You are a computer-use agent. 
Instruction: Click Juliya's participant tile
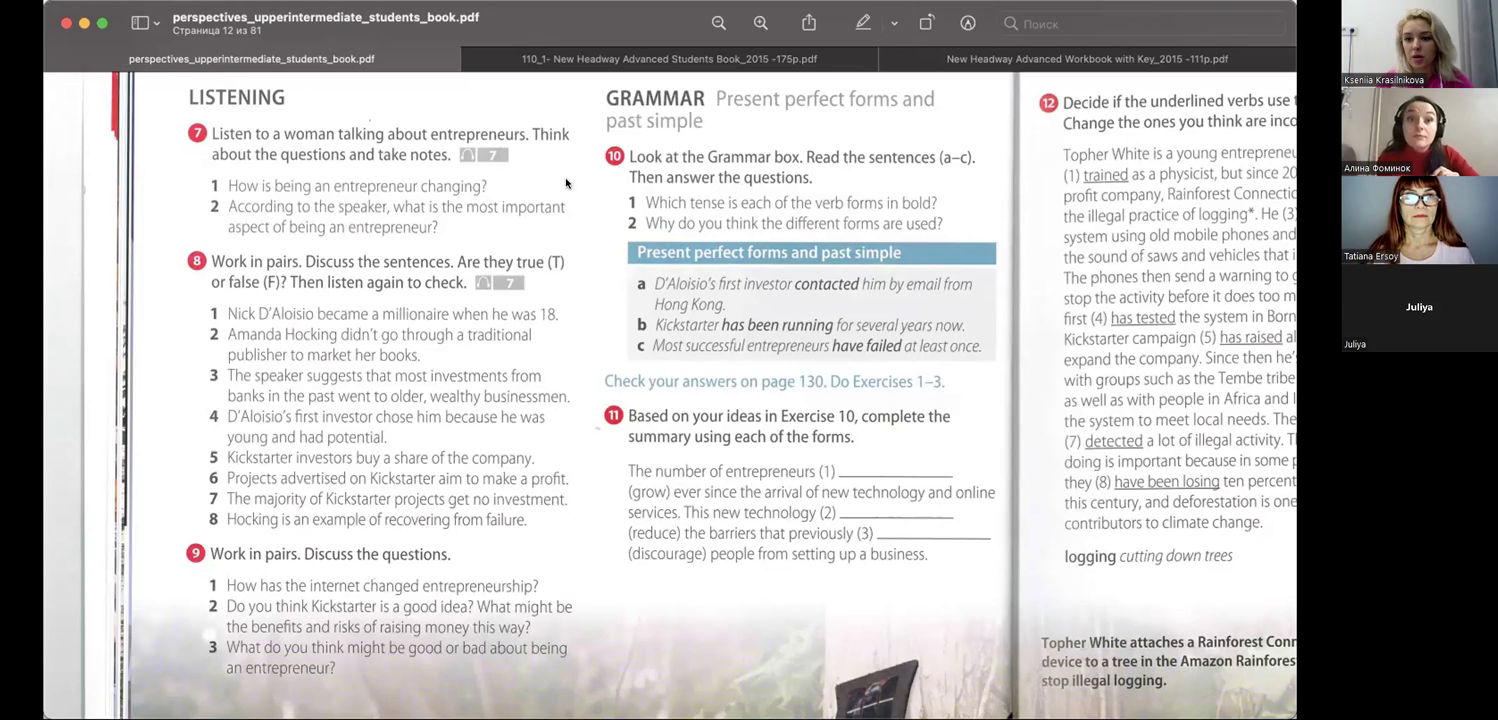(x=1418, y=308)
